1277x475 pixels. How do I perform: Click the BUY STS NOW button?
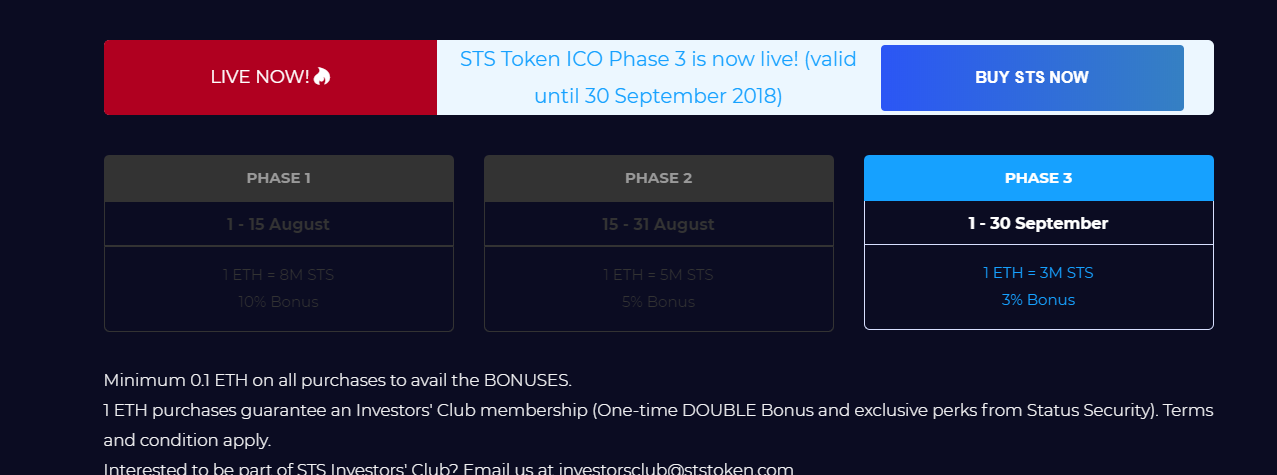(1032, 78)
